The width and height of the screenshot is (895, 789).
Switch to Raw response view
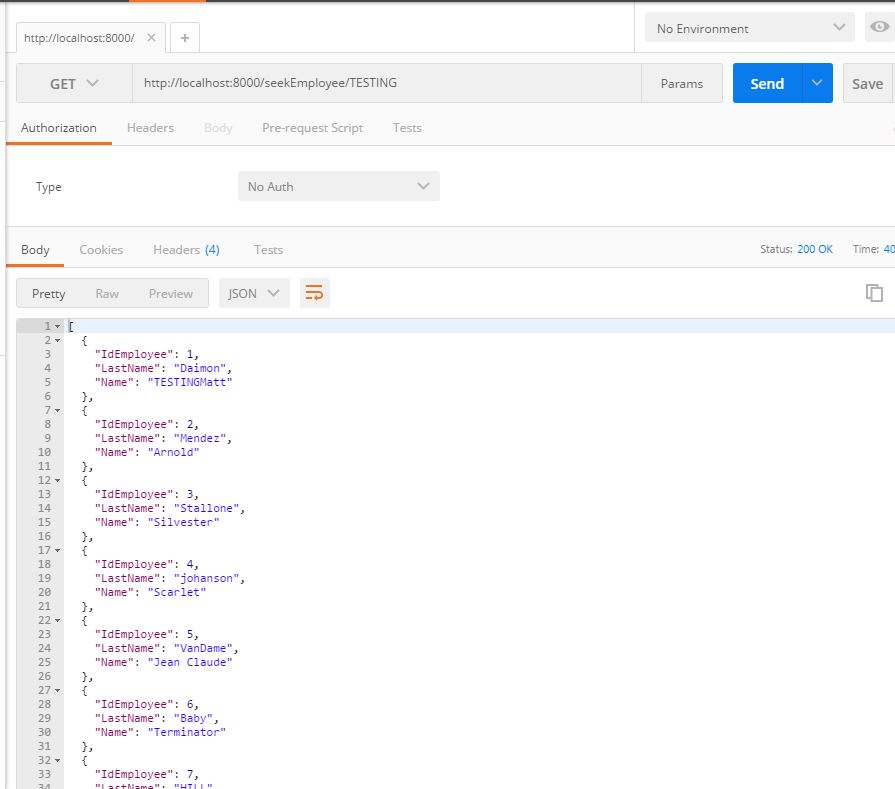click(x=107, y=293)
